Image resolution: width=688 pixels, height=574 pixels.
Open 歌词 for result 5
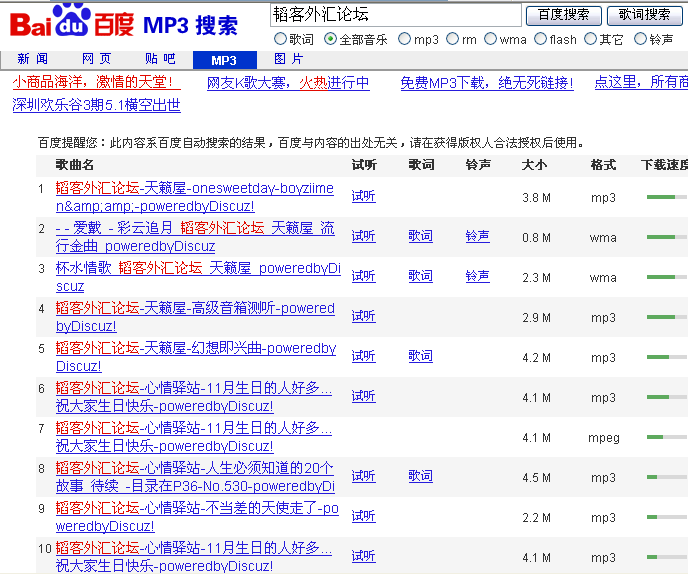coord(420,355)
